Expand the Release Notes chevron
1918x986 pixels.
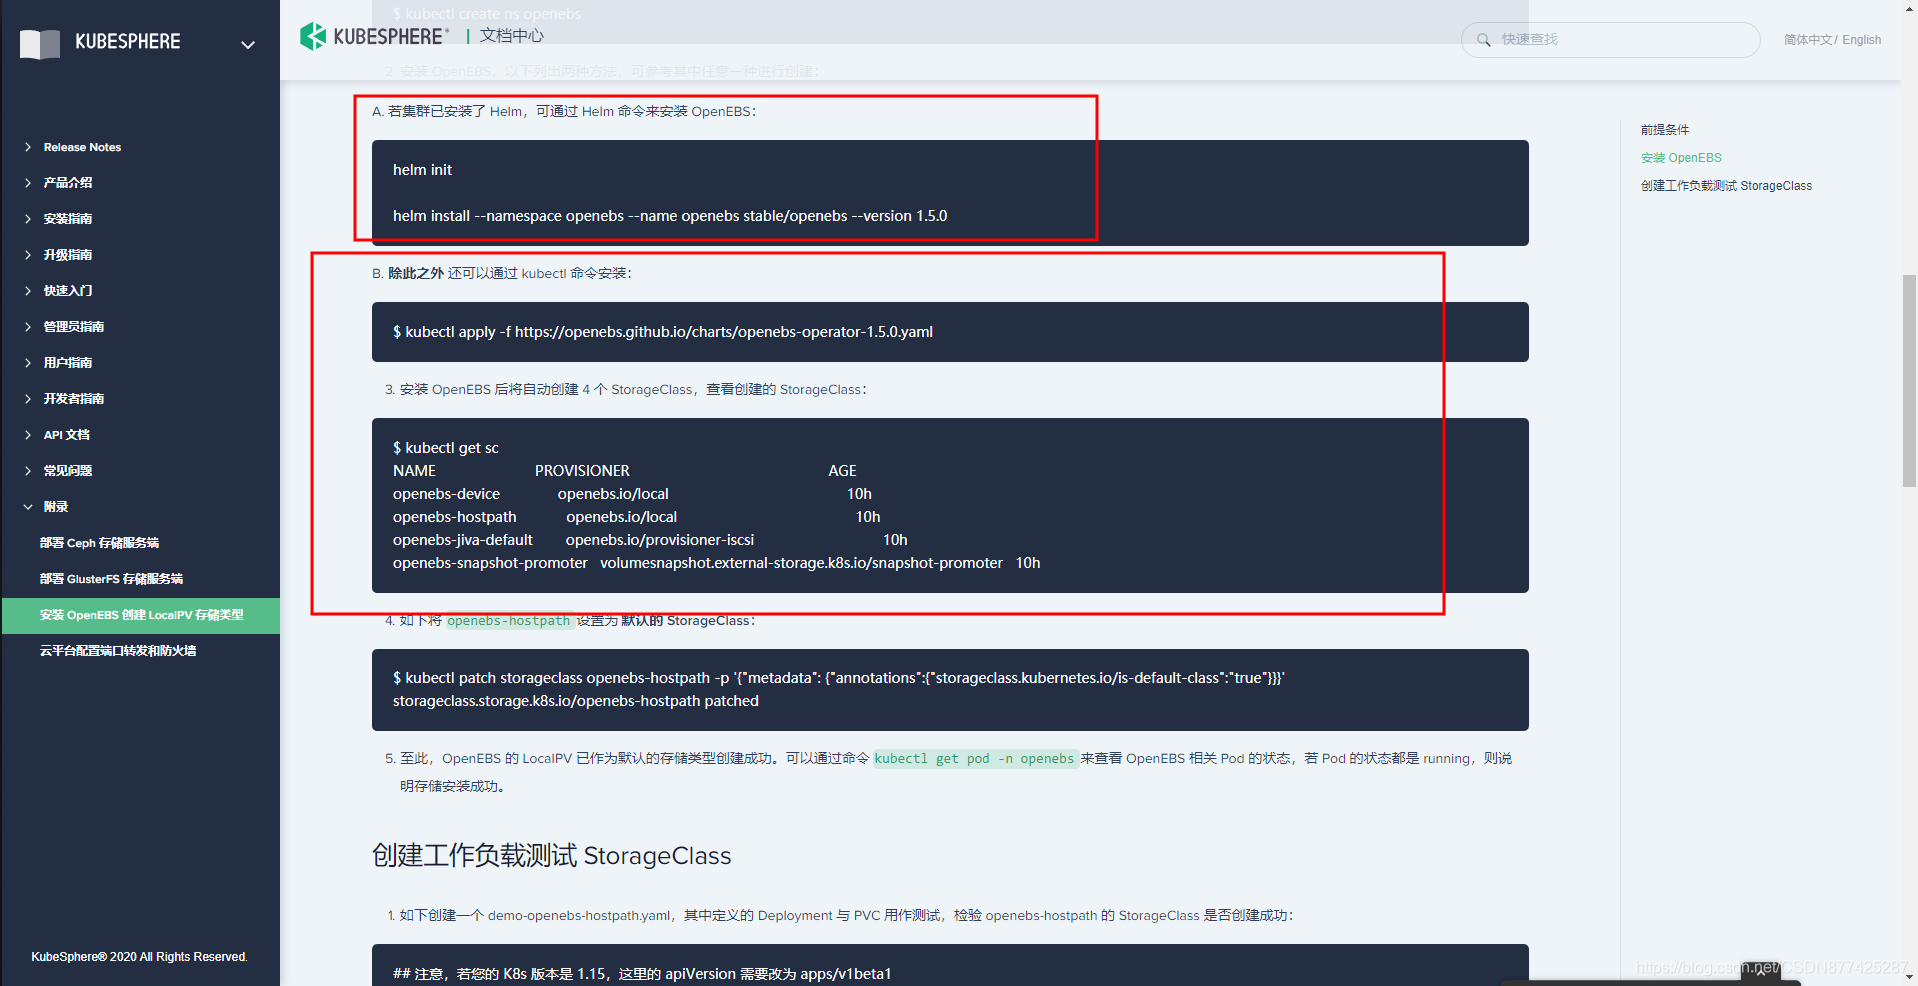(28, 147)
